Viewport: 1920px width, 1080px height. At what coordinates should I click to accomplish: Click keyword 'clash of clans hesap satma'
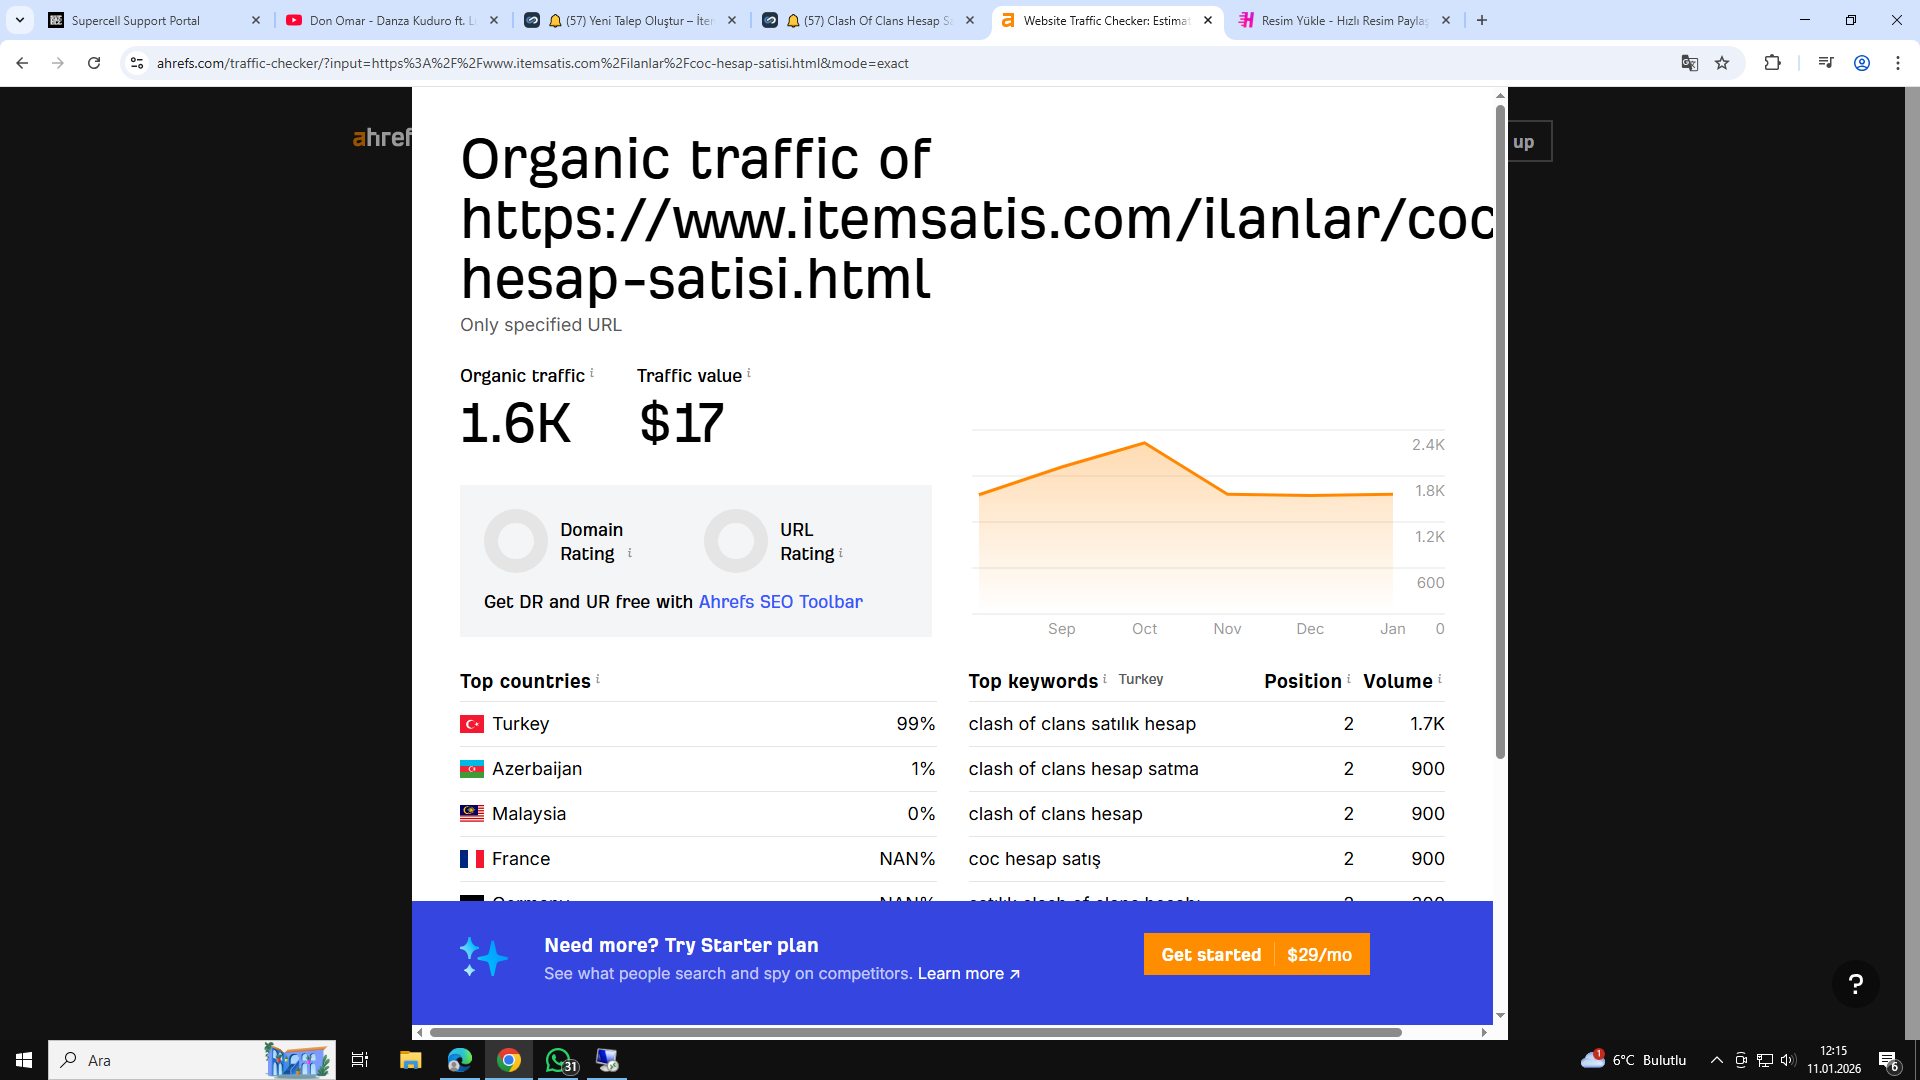click(x=1083, y=769)
